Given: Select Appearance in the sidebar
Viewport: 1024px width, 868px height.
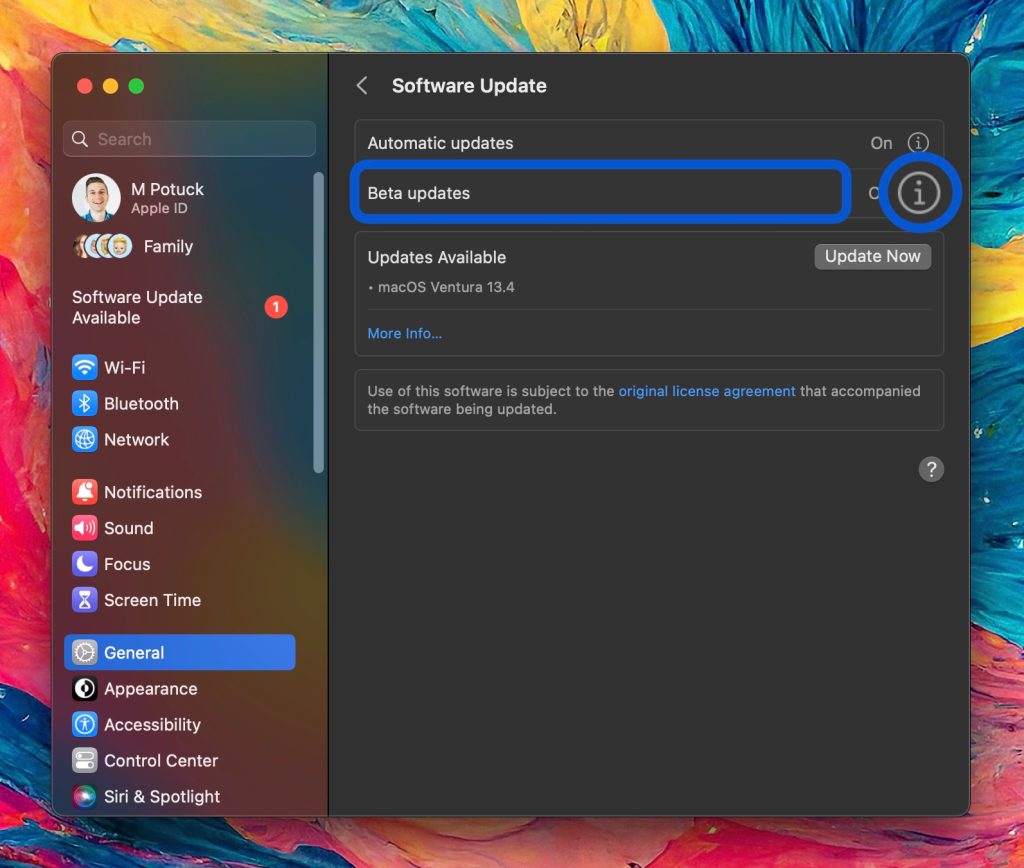Looking at the screenshot, I should tap(150, 689).
